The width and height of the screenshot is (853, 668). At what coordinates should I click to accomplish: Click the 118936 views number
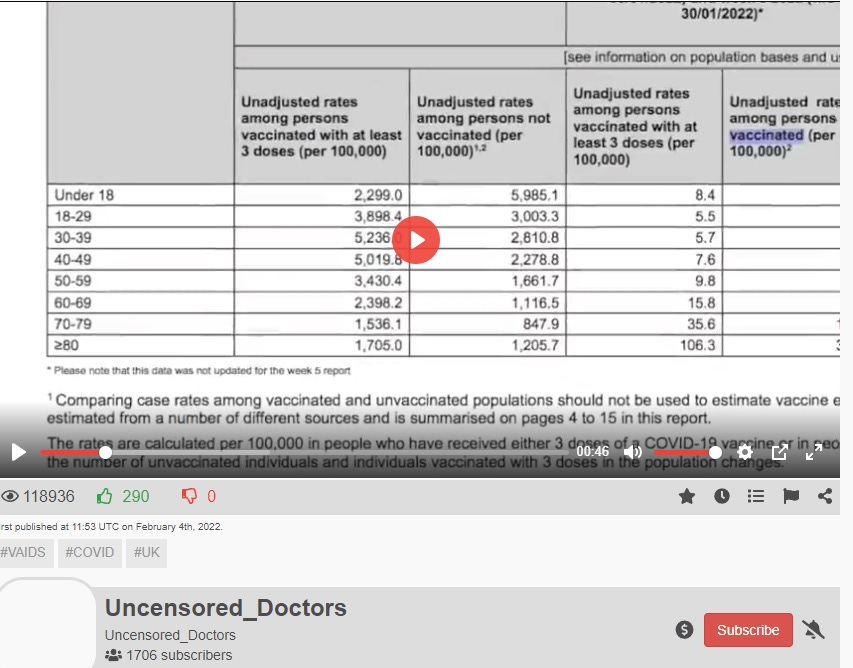(x=49, y=496)
